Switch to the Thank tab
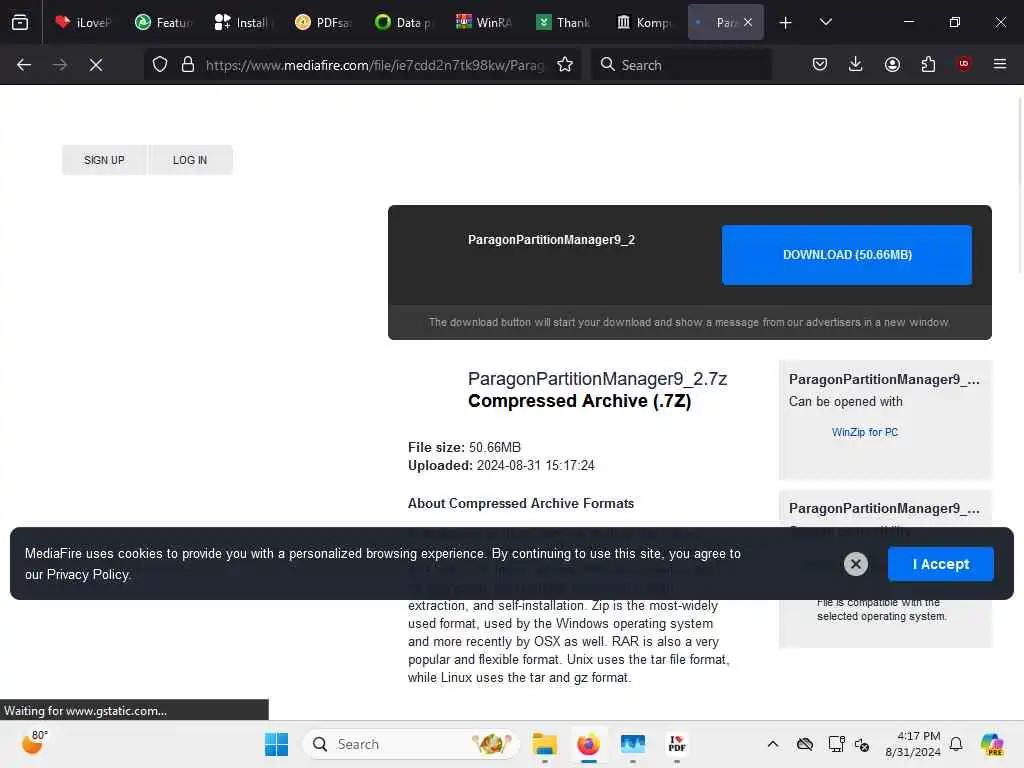Image resolution: width=1024 pixels, height=768 pixels. tap(563, 22)
